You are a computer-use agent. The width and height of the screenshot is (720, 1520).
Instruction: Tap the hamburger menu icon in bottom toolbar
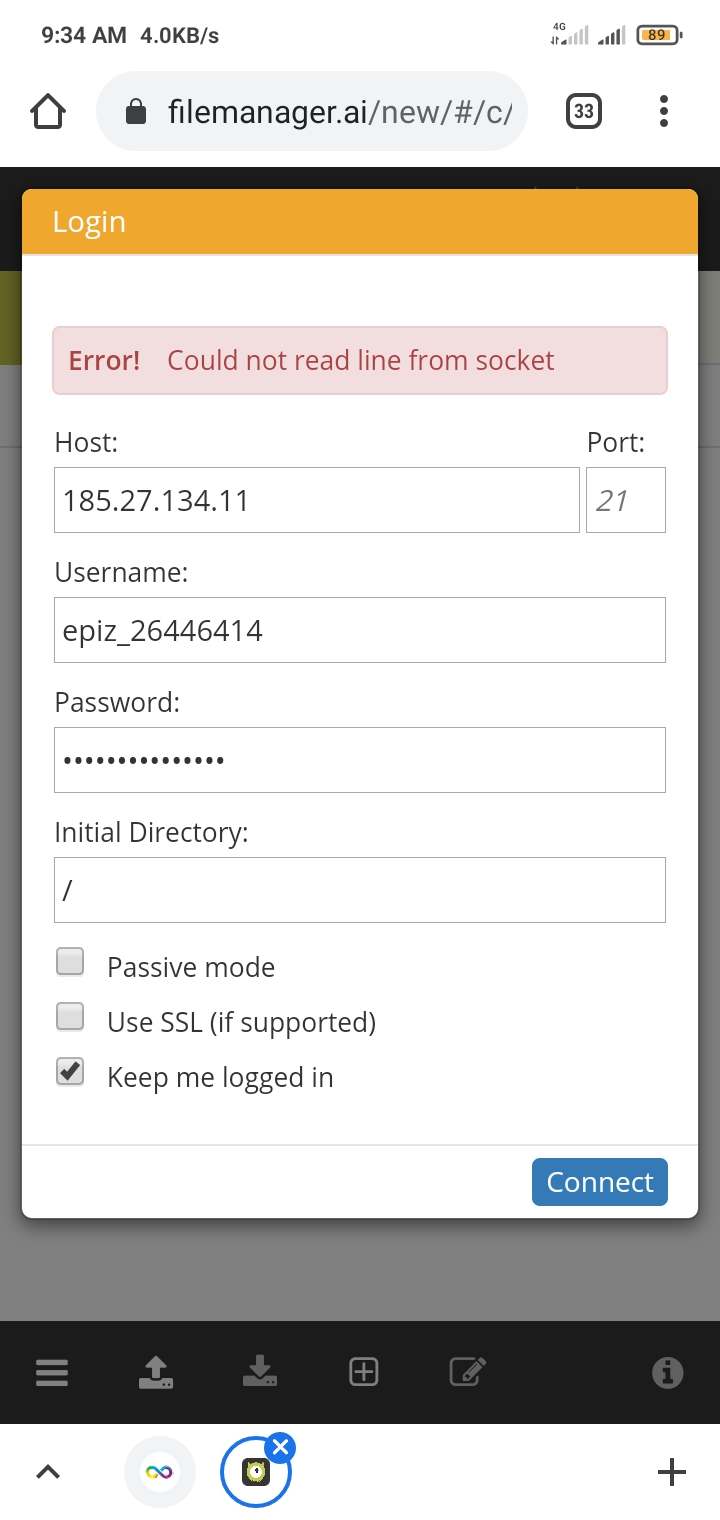coord(52,1372)
